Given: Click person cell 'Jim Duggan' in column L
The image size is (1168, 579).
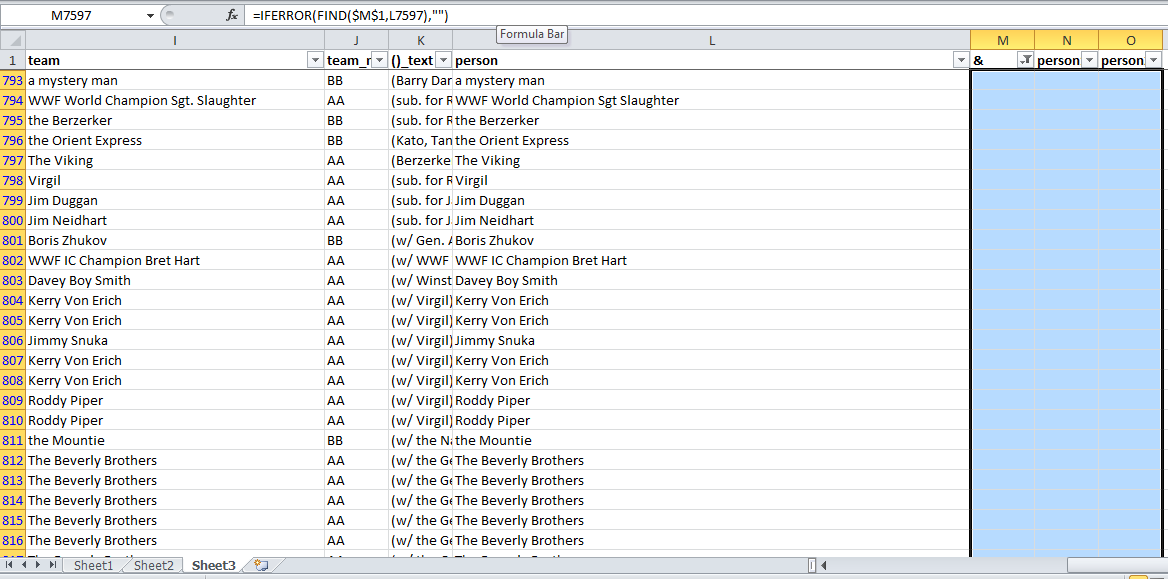Looking at the screenshot, I should 711,200.
